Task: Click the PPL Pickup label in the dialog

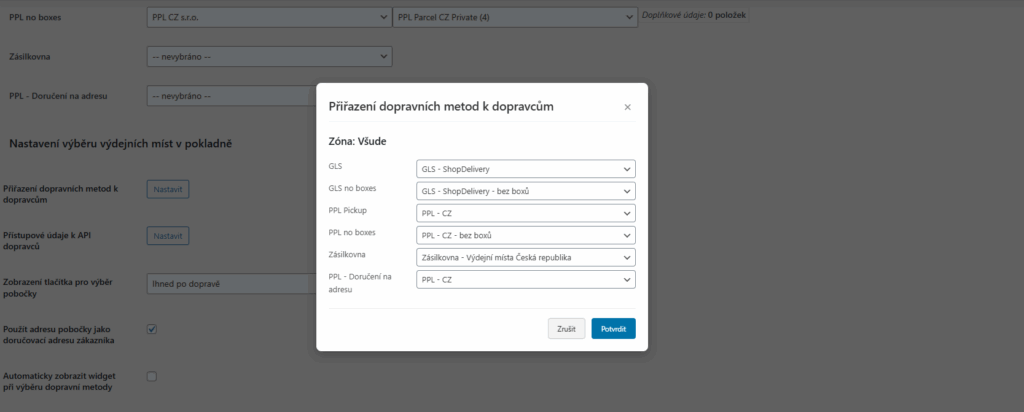Action: (349, 210)
